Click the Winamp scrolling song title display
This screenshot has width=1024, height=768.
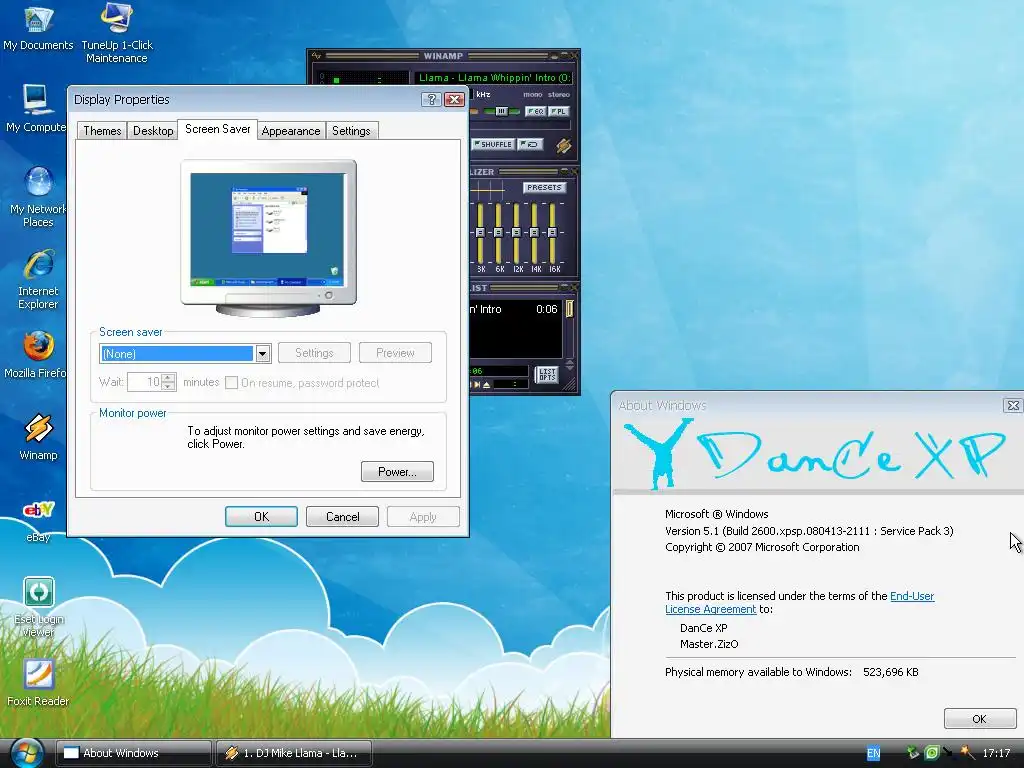[x=494, y=78]
